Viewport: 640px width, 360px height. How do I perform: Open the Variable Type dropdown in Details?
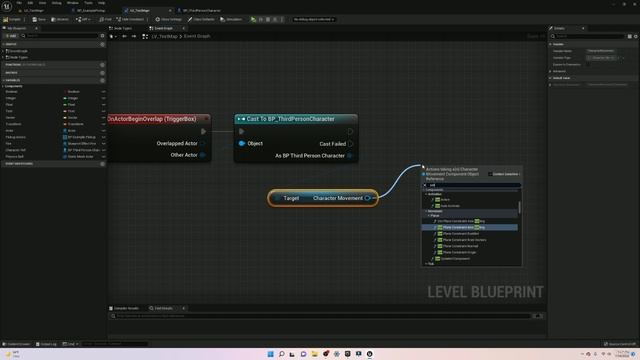(x=602, y=58)
